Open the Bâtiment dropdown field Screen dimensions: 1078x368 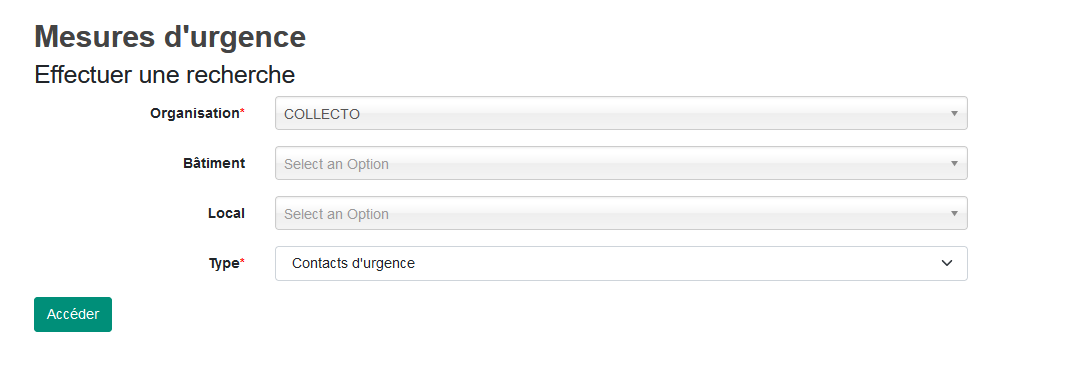[621, 164]
